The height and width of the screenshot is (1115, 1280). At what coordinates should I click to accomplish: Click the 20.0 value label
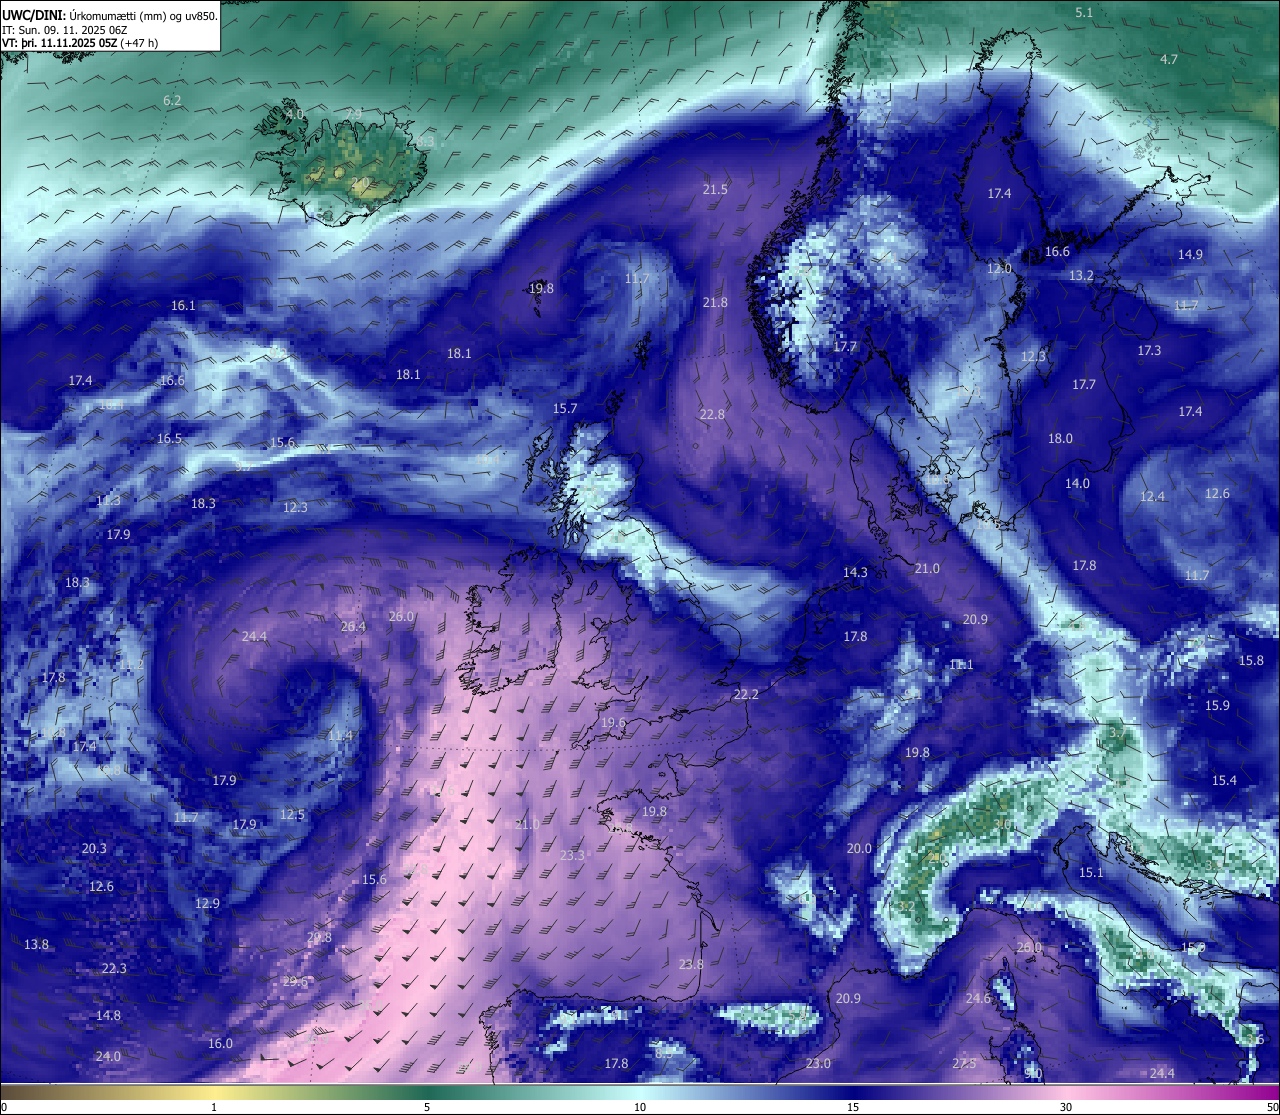point(859,848)
